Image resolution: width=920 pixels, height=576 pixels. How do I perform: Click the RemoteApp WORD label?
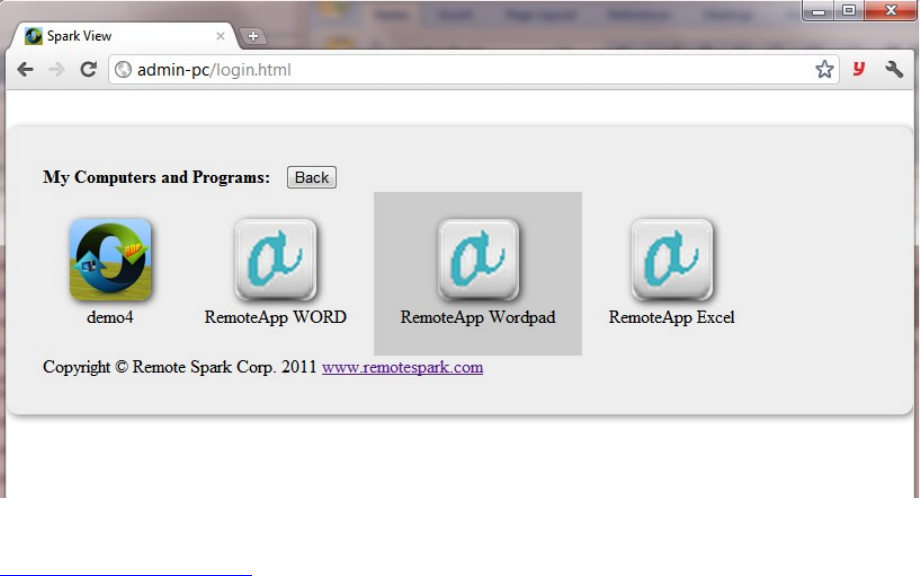tap(275, 317)
